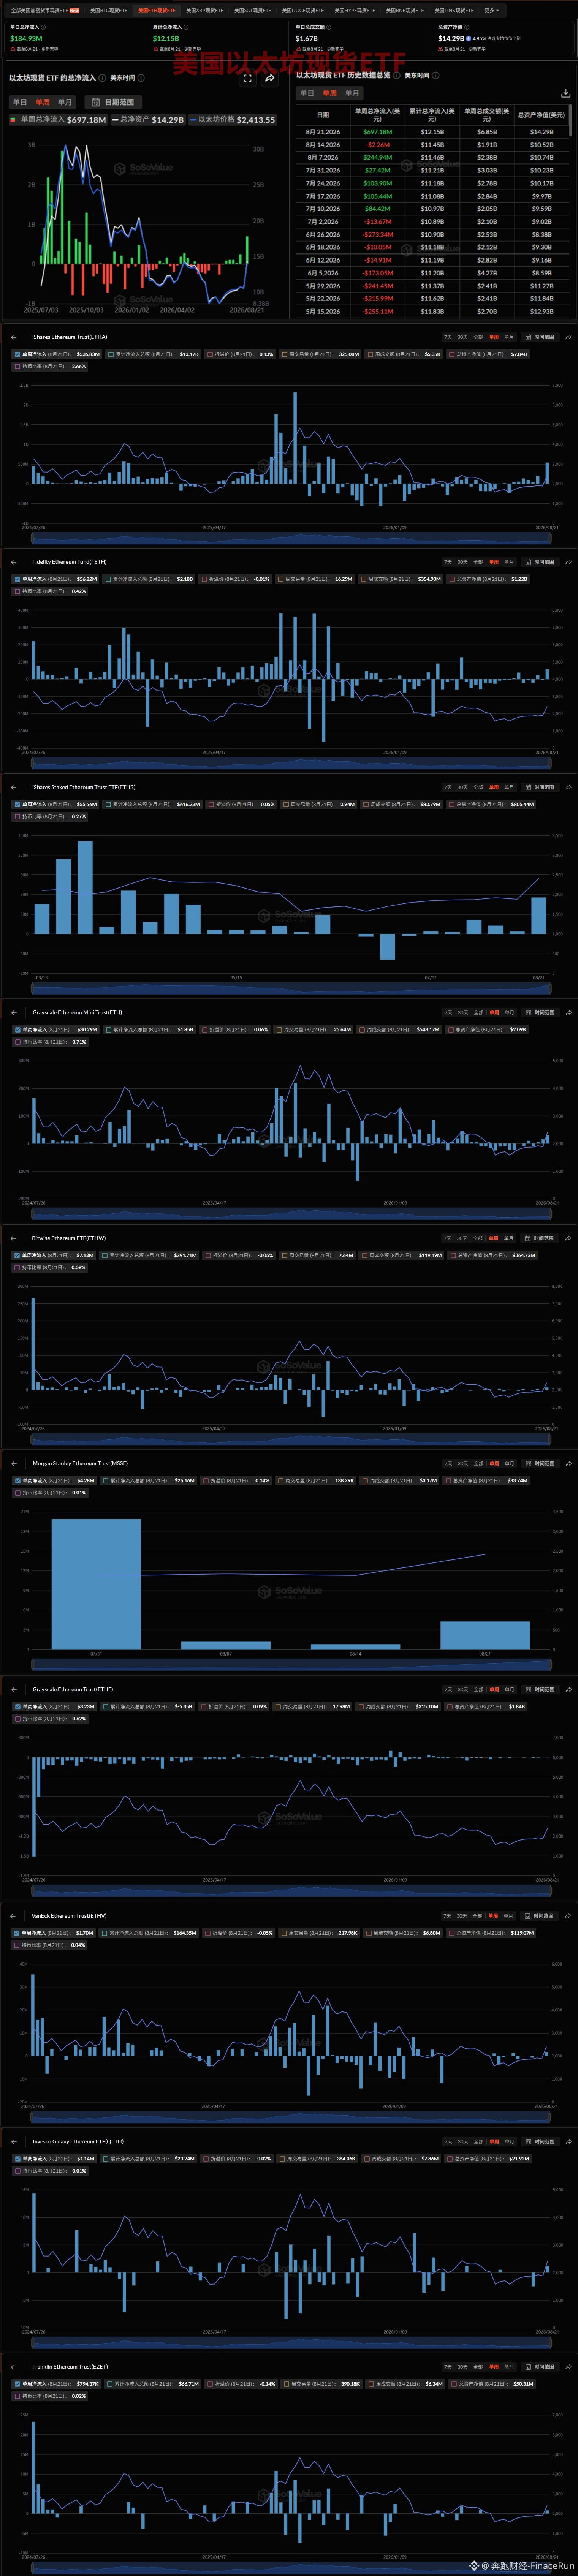578x2576 pixels.
Task: Click back arrow beside VanEck Ethereum Trust (ETHV)
Action: (13, 1916)
